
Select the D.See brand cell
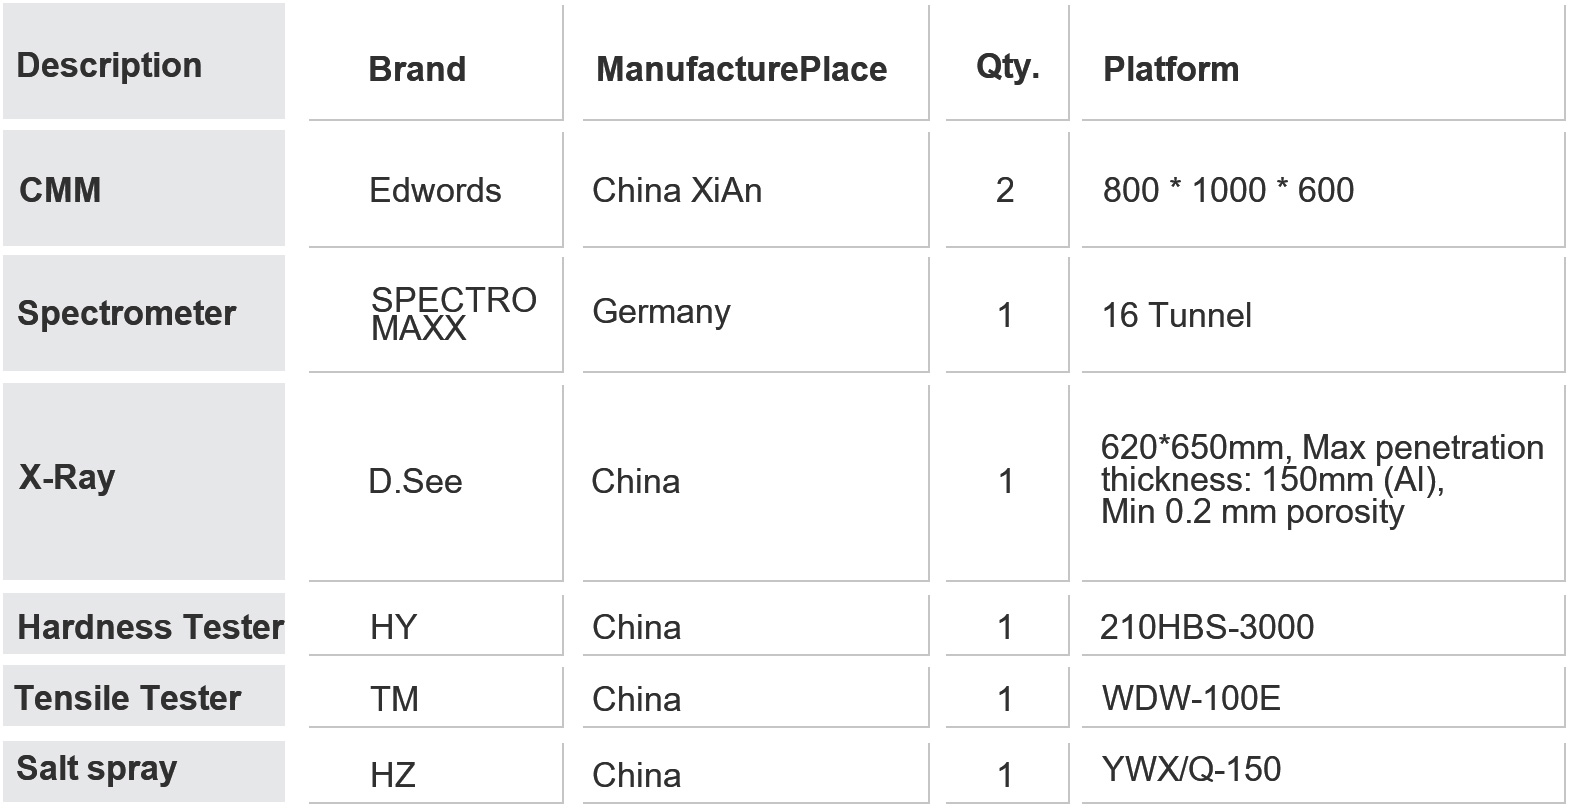(x=415, y=481)
